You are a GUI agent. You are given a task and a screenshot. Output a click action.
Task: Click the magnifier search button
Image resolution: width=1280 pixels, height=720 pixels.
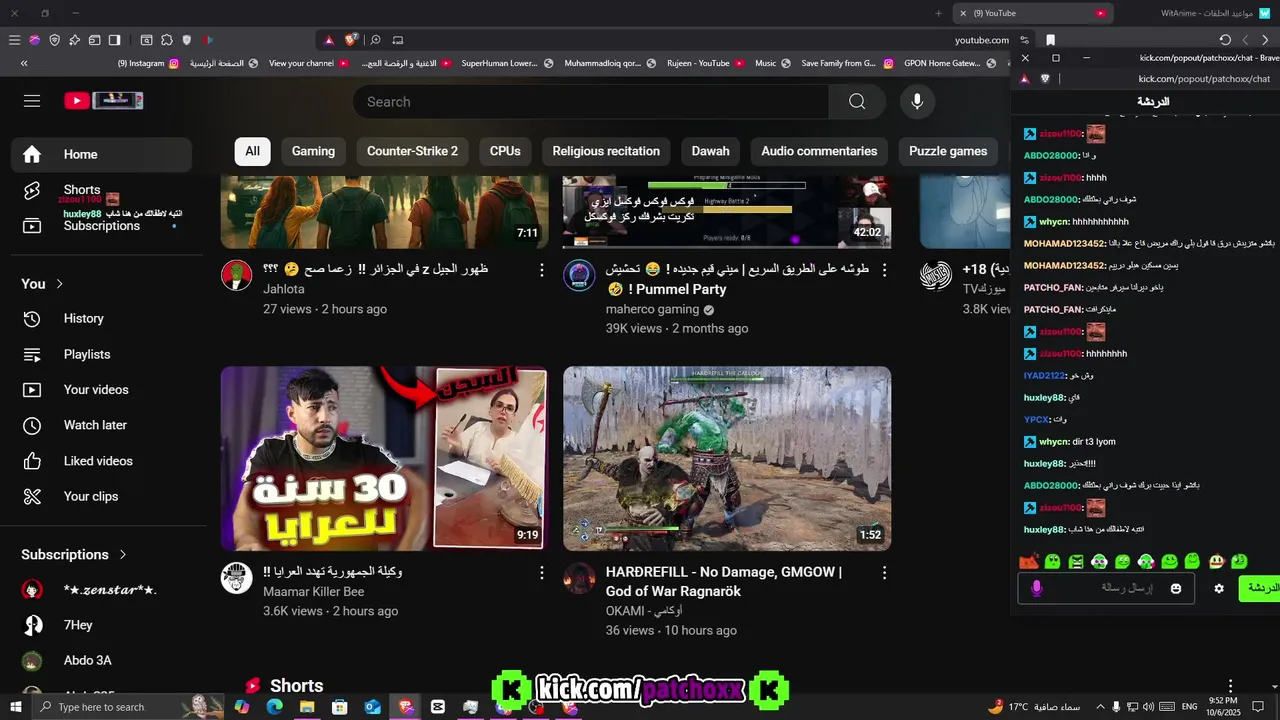[857, 101]
